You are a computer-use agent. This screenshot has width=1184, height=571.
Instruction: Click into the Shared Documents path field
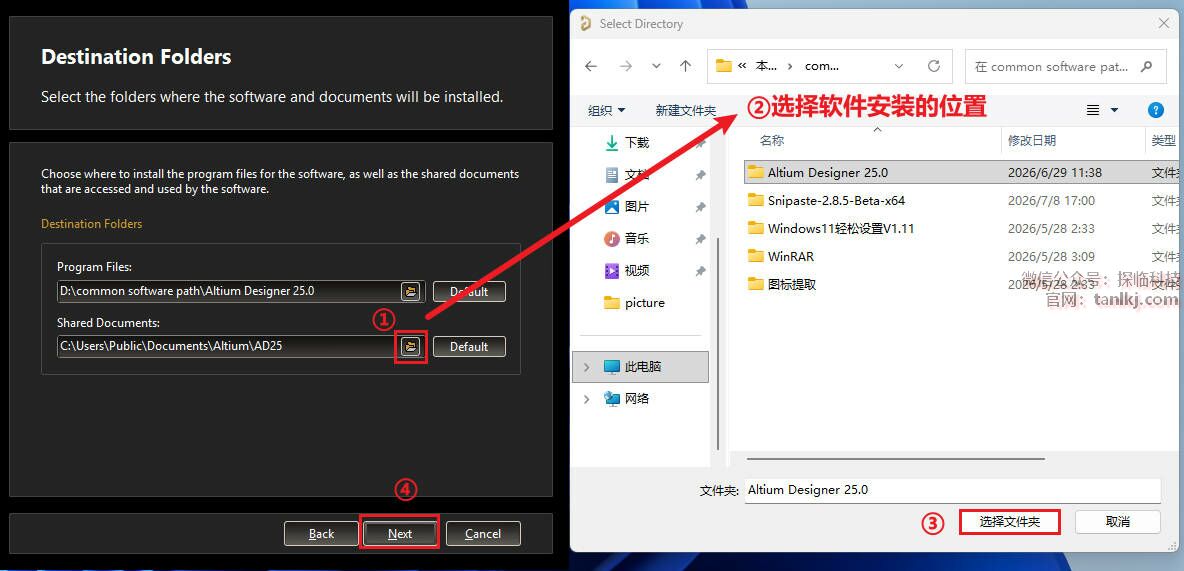click(x=229, y=346)
